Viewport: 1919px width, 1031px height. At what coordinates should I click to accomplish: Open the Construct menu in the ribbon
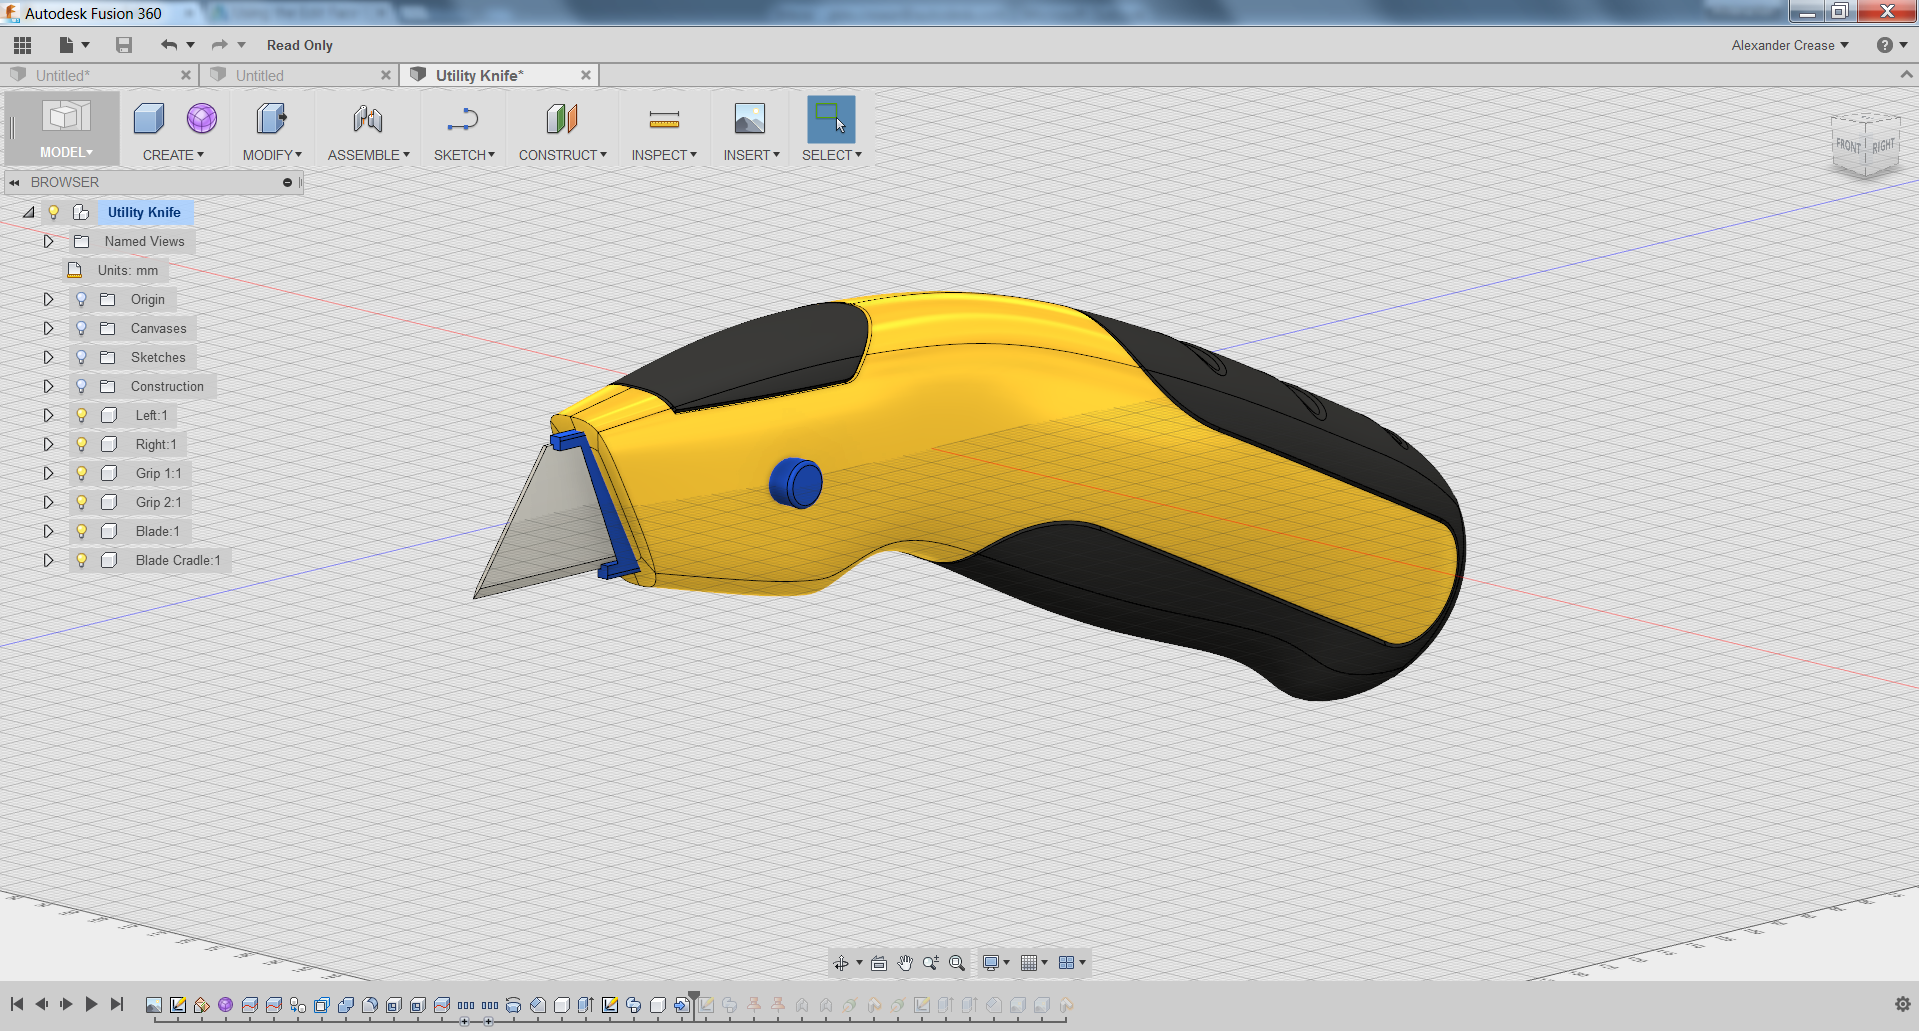pos(562,129)
